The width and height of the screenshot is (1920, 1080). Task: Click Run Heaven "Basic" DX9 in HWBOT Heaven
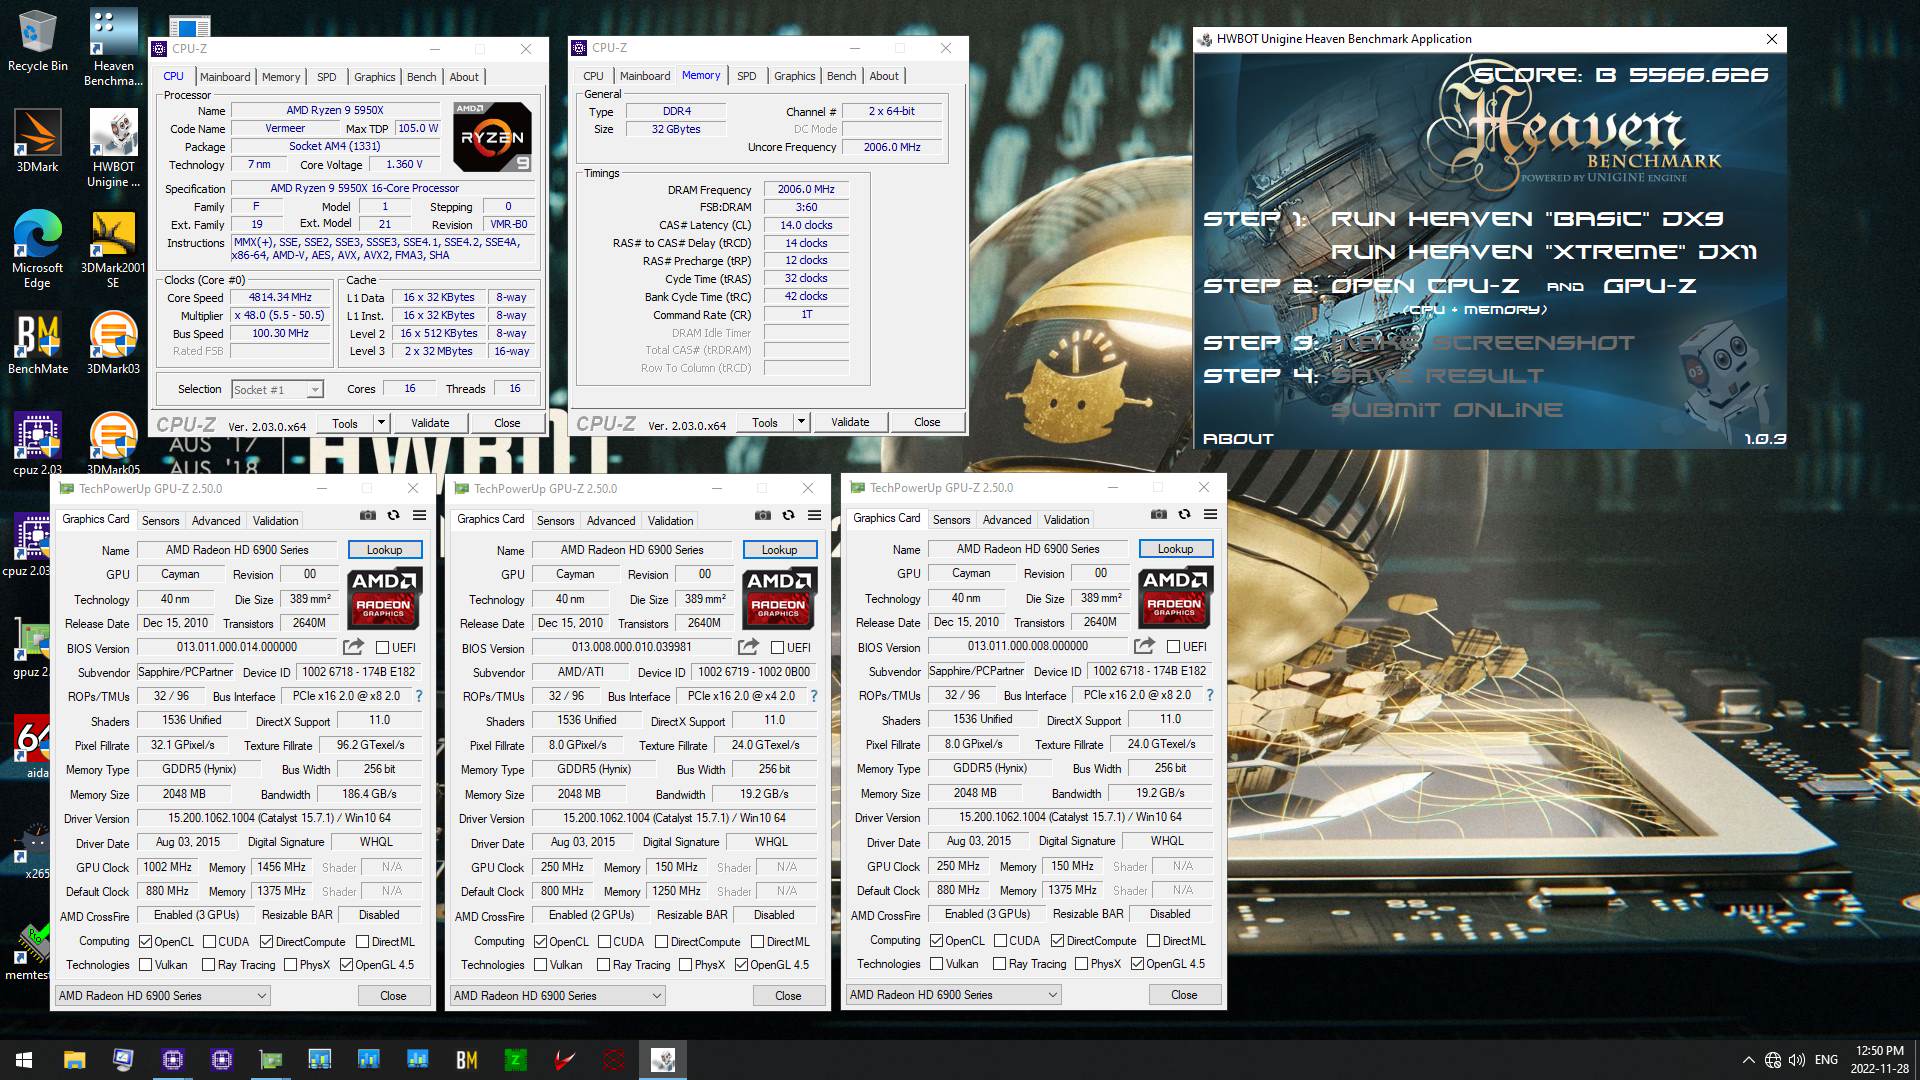coord(1527,219)
